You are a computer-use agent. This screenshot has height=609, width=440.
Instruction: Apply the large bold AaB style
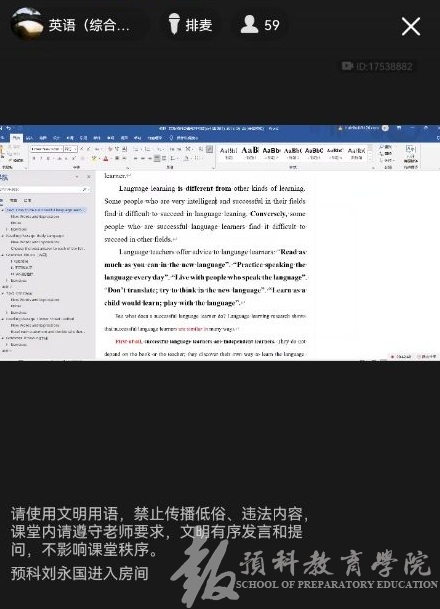point(250,152)
